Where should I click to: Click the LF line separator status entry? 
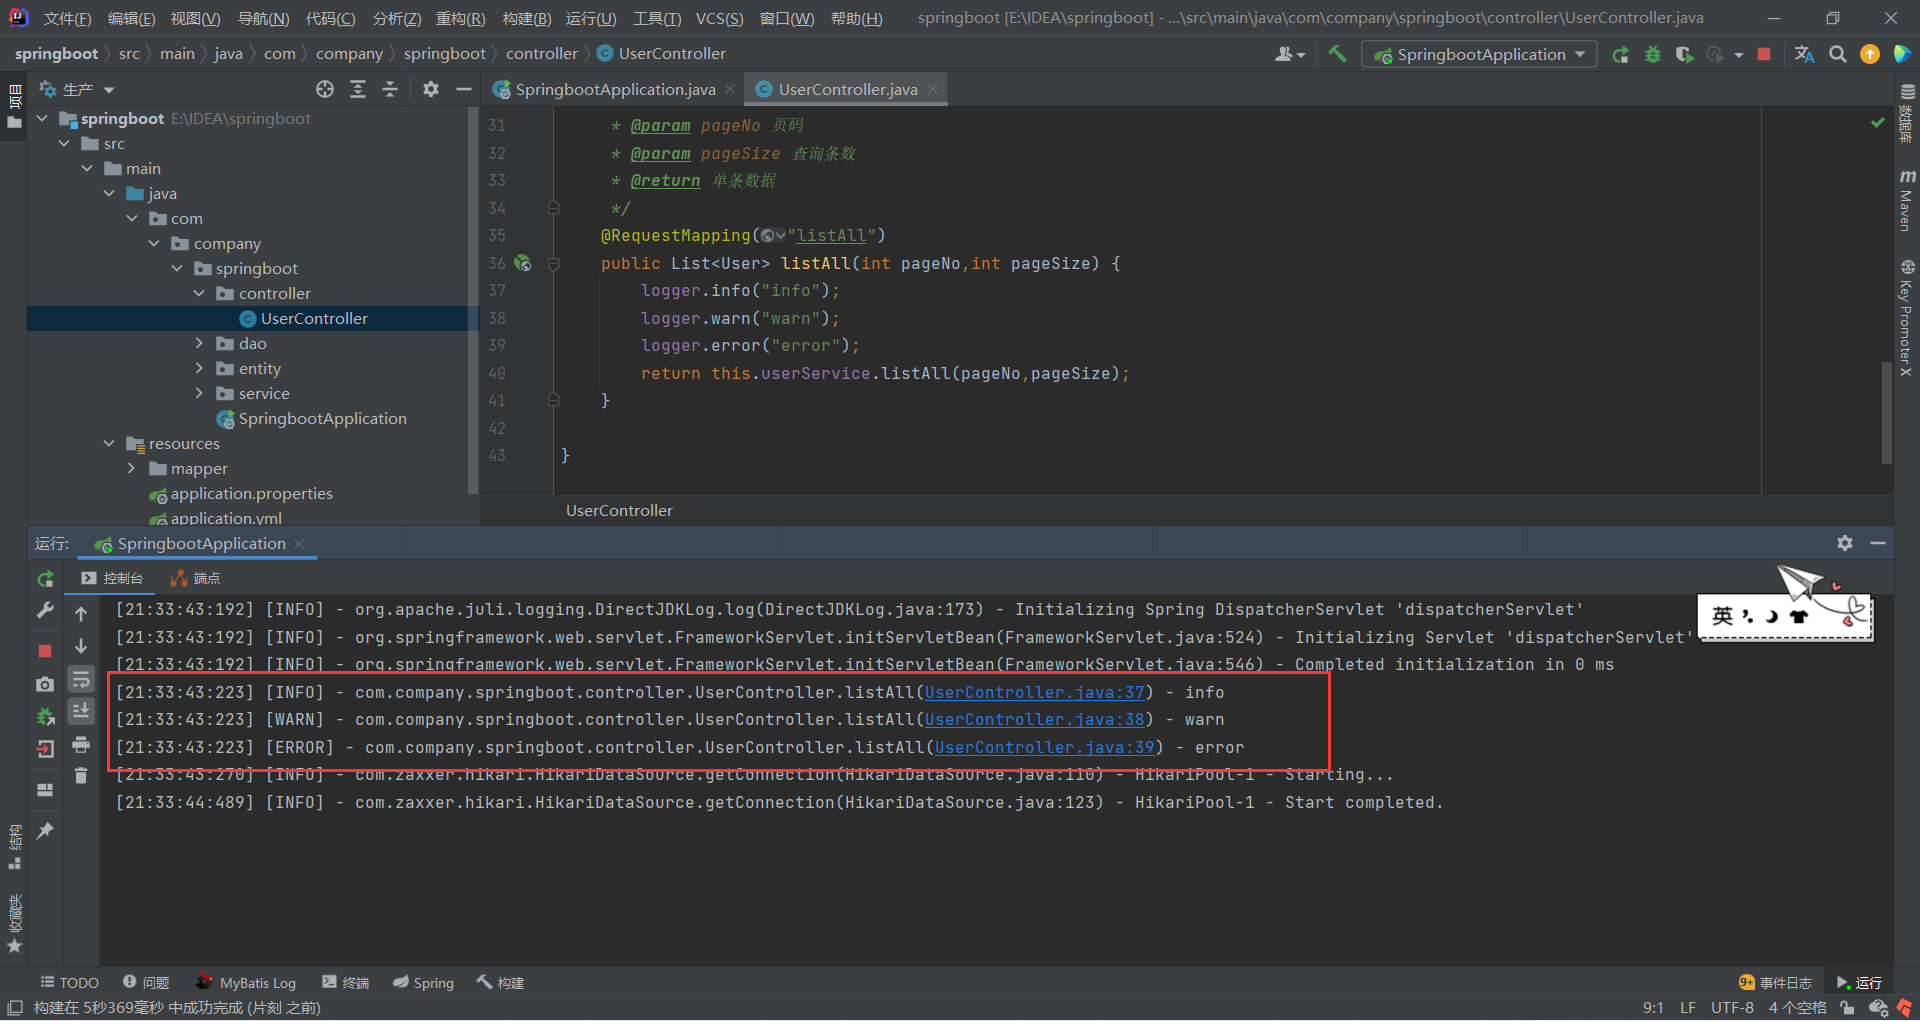[x=1688, y=1008]
